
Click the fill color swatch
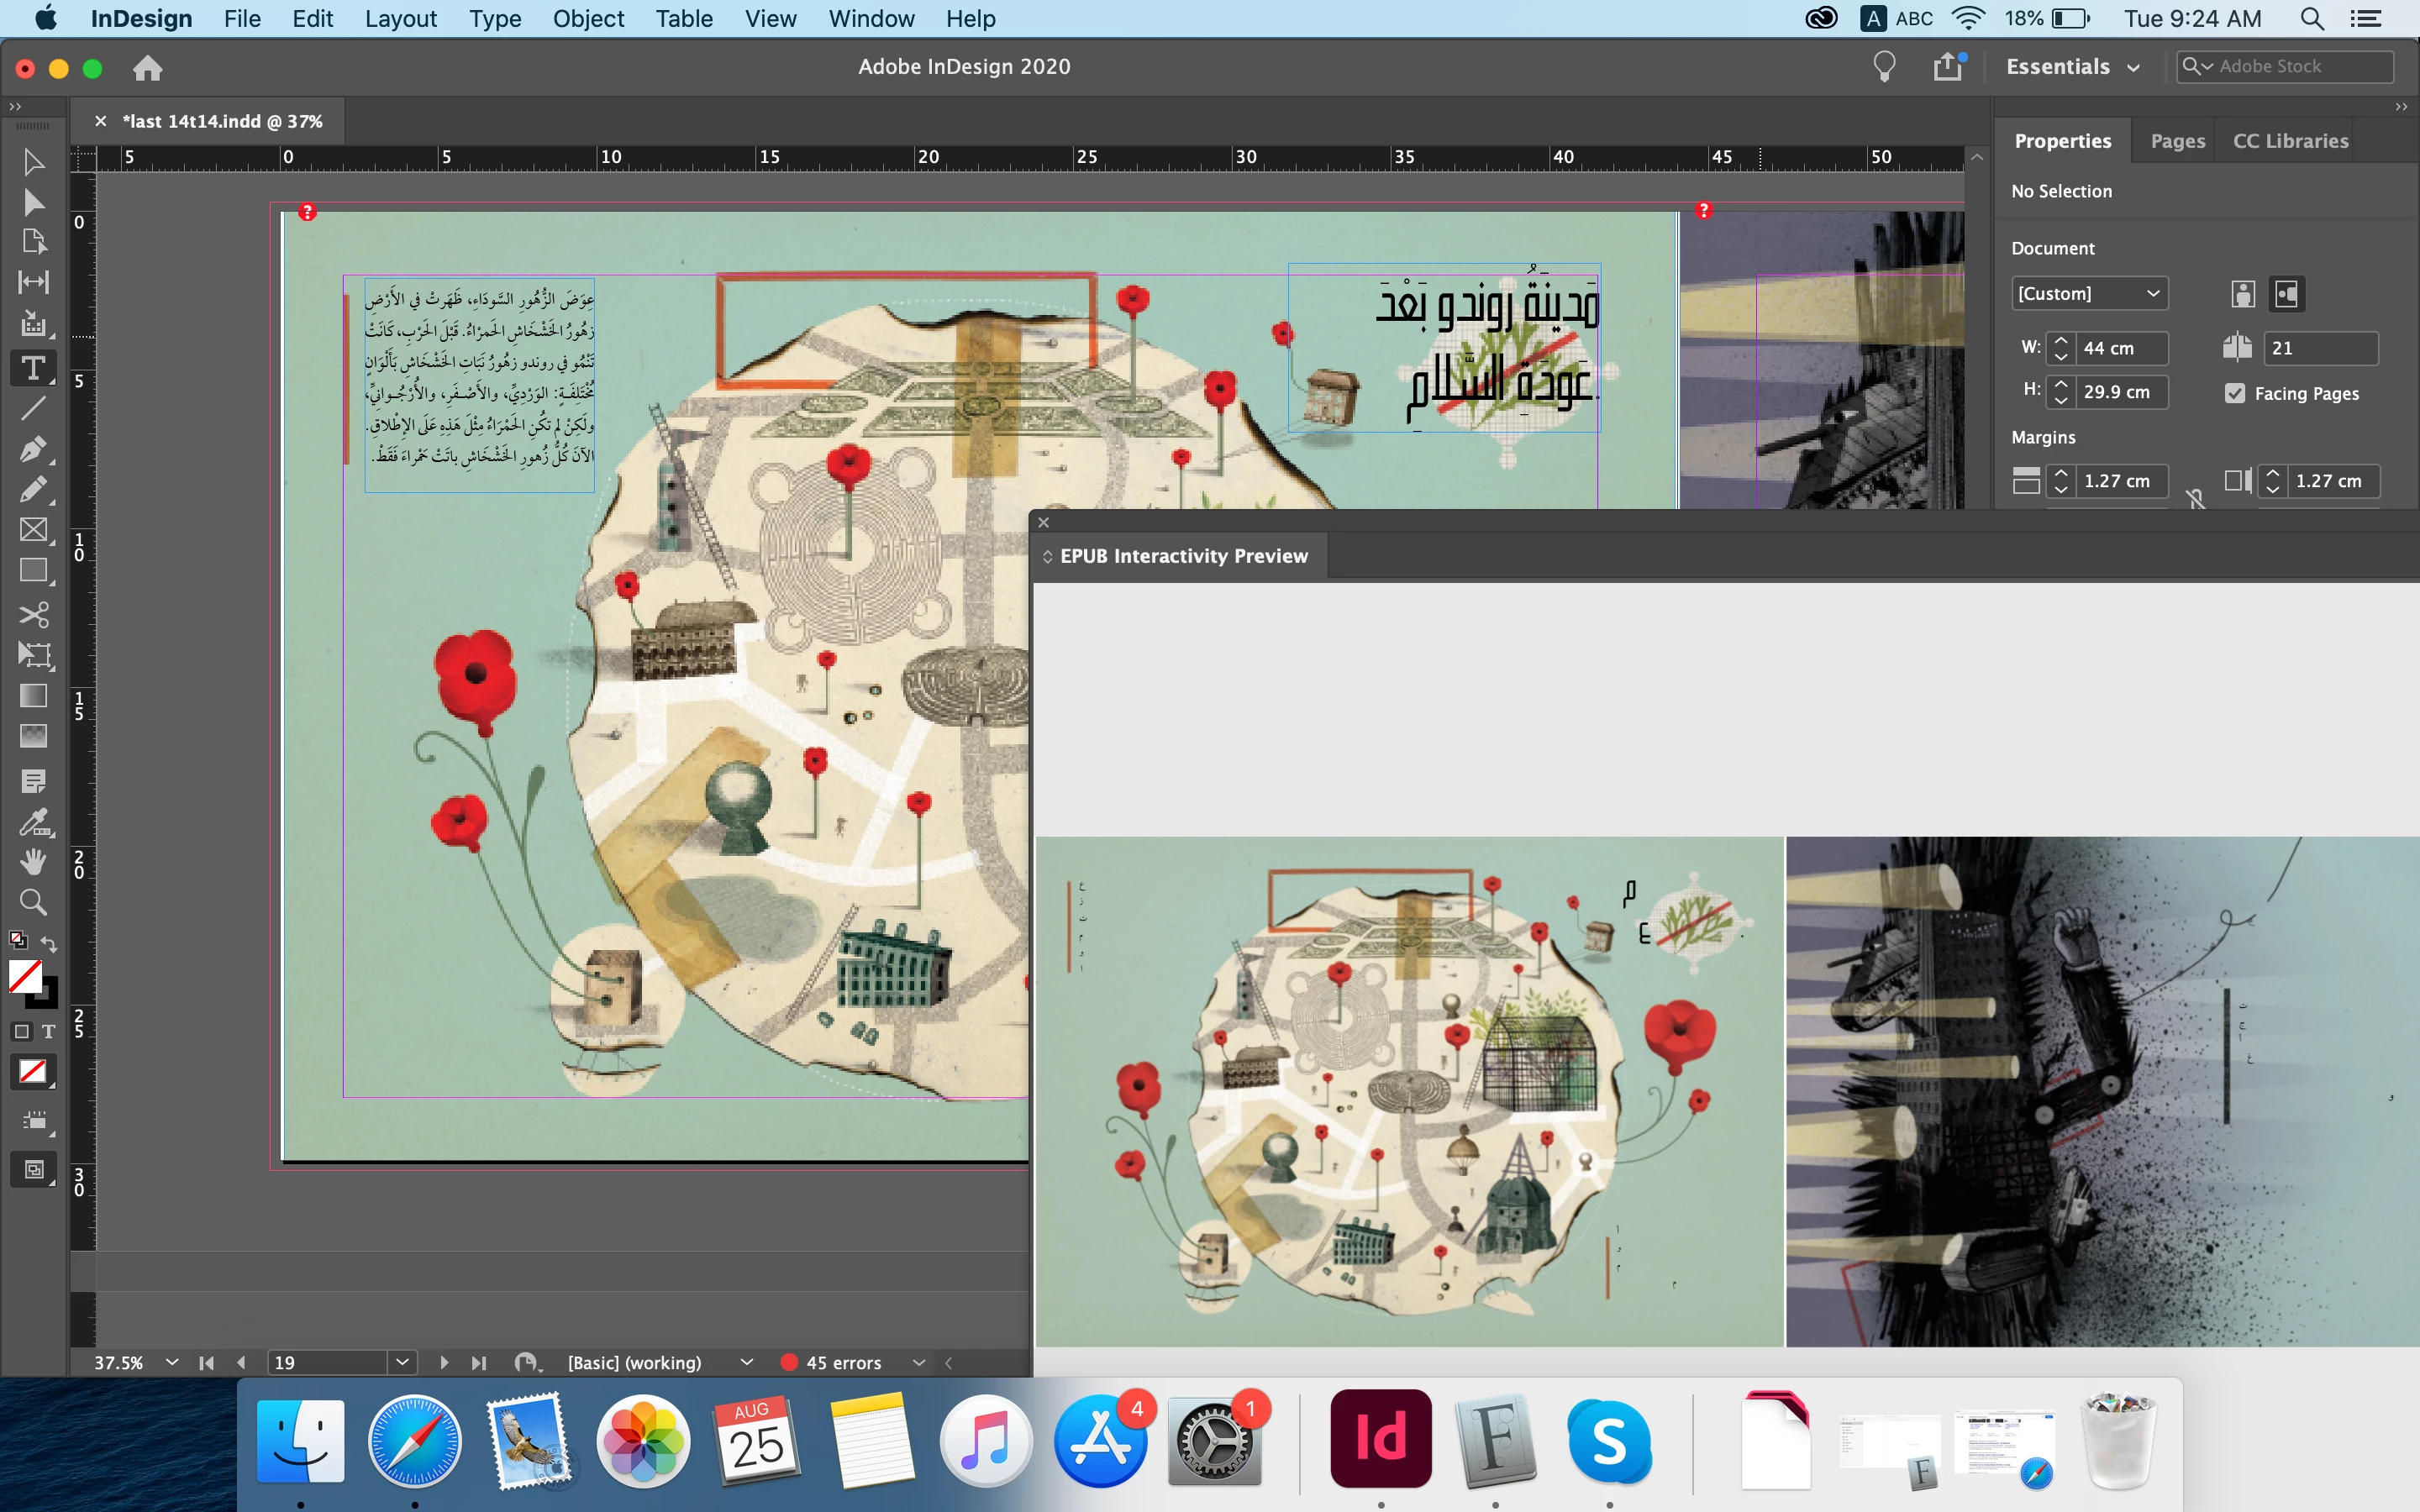[x=24, y=976]
